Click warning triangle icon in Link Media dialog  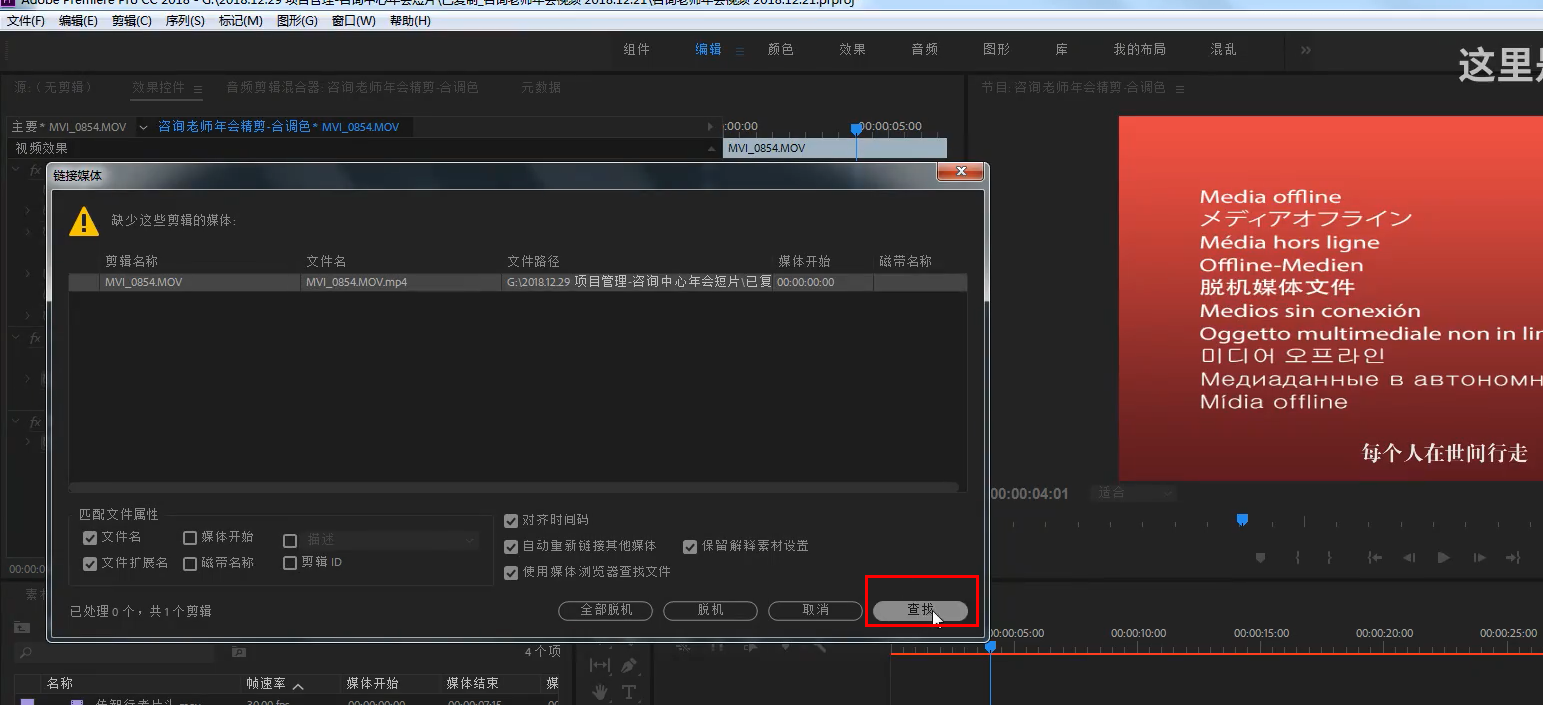coord(84,221)
